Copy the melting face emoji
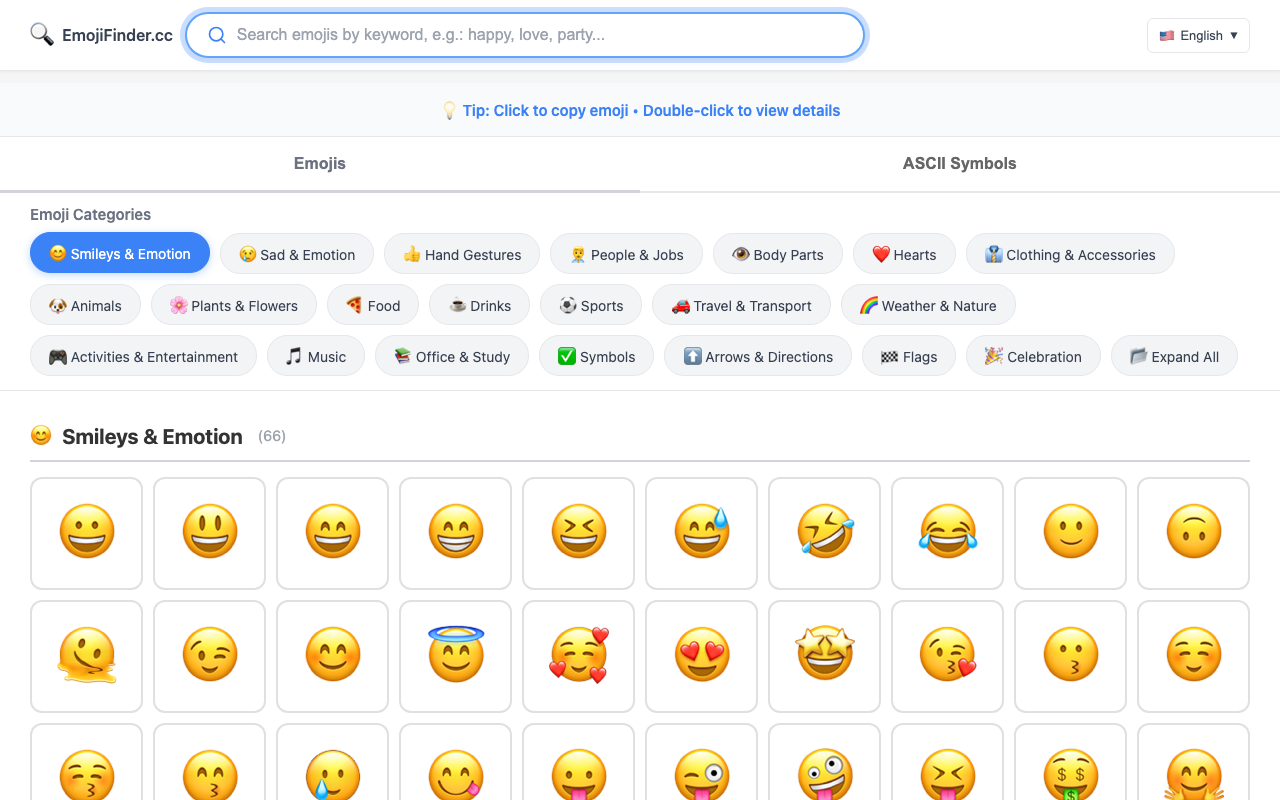 [x=86, y=656]
